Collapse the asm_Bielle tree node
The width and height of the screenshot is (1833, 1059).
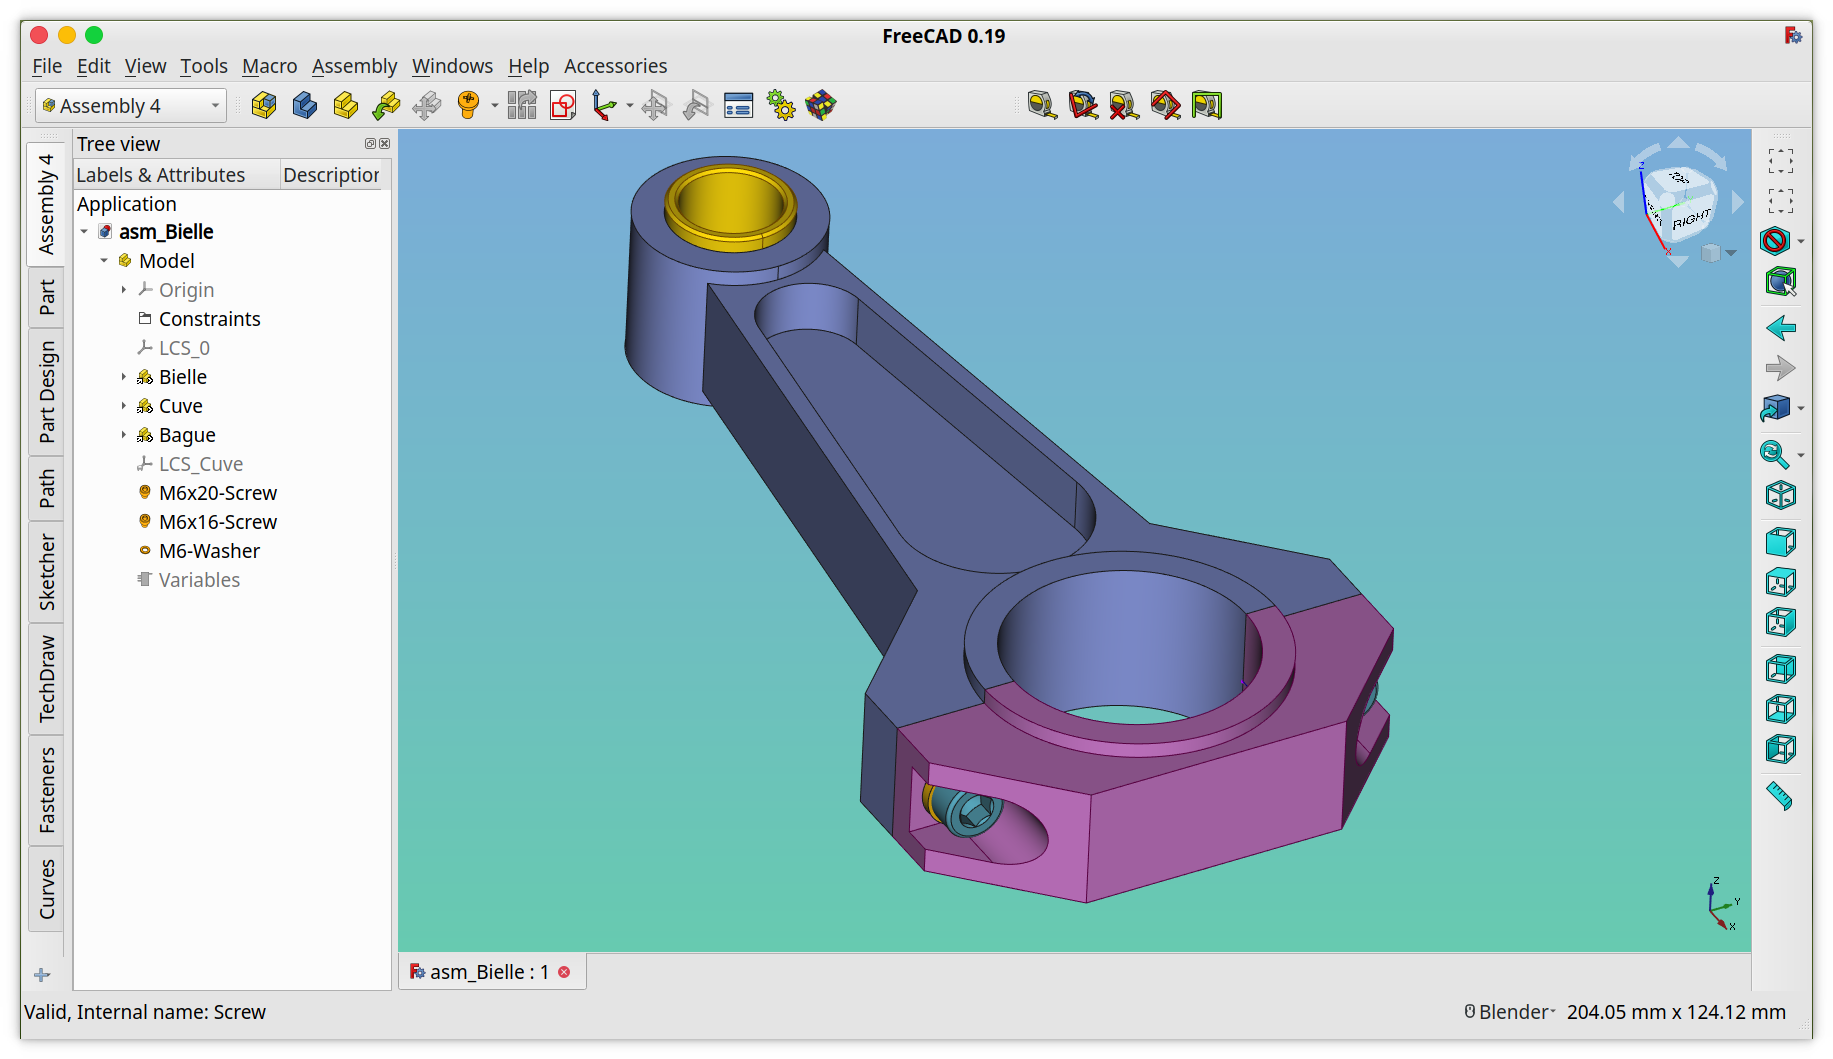84,232
